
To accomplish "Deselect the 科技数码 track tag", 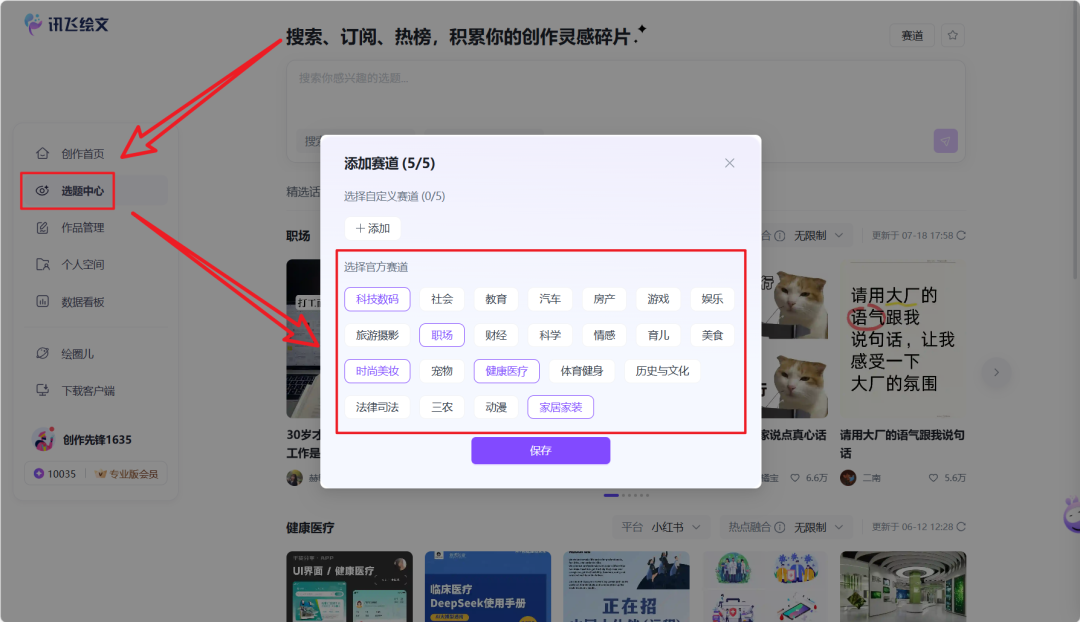I will [x=377, y=299].
